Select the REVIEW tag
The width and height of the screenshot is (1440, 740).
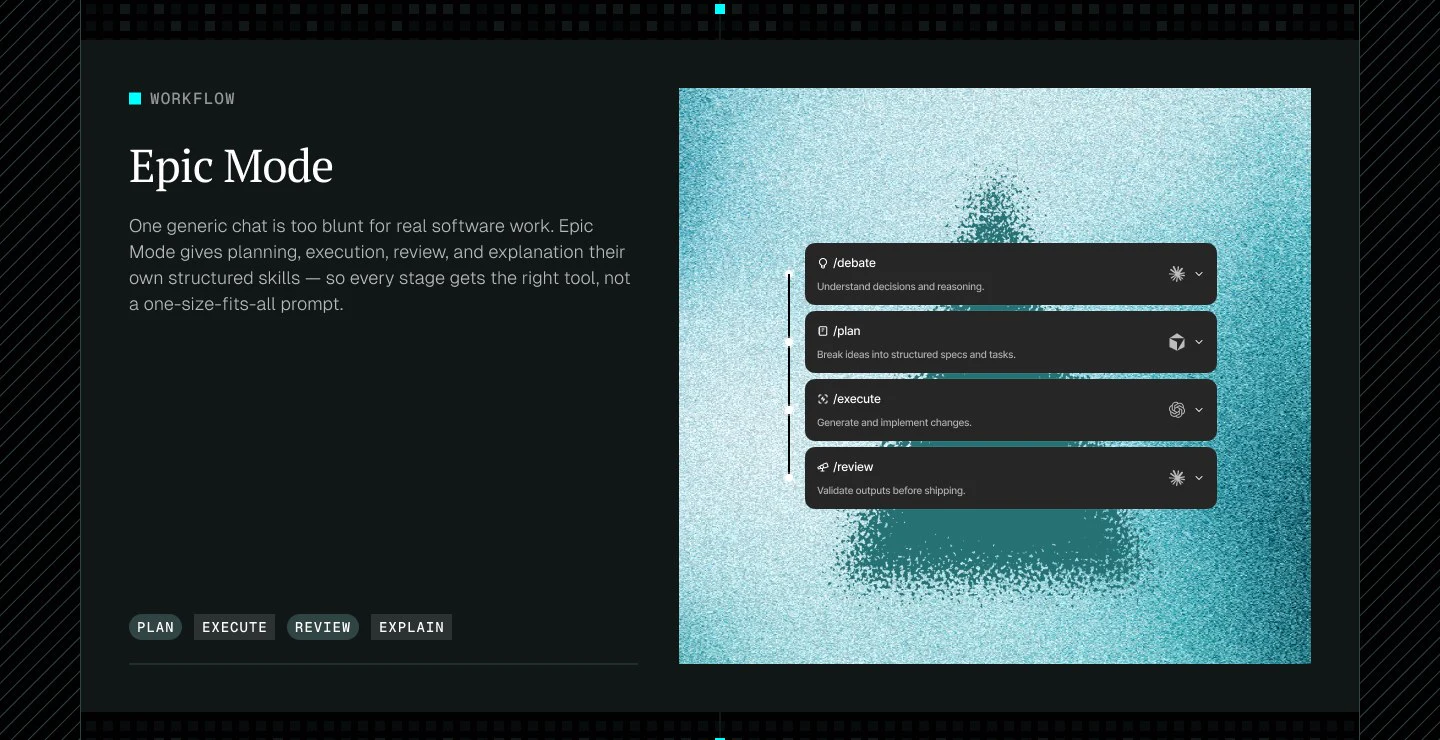(x=323, y=627)
